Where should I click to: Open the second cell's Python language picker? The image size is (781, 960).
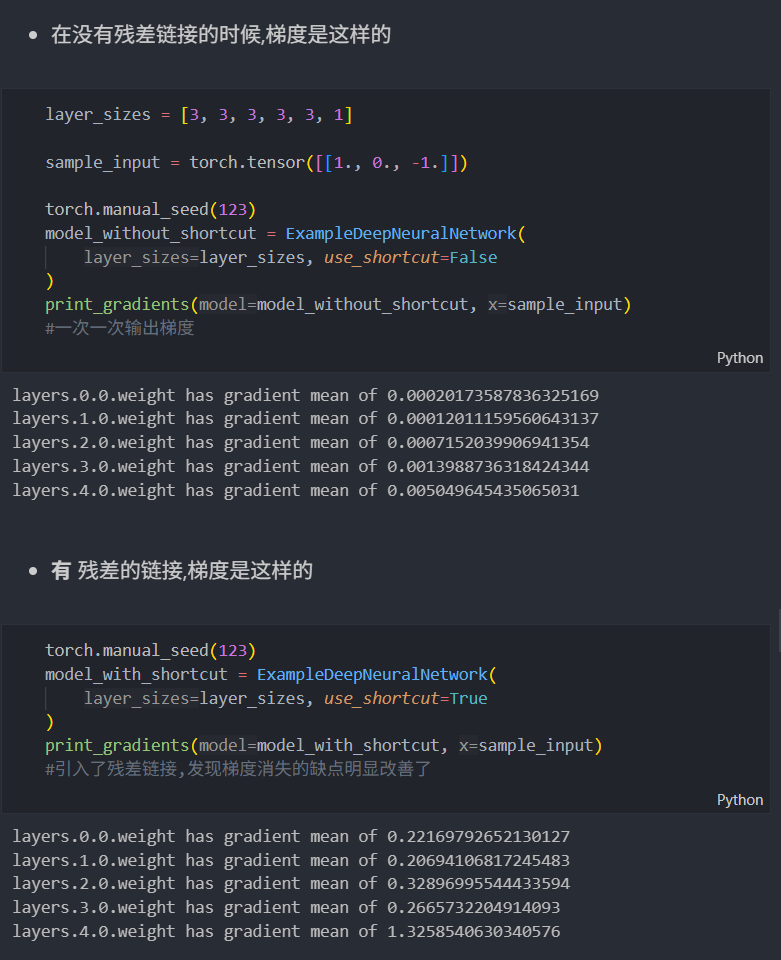tap(739, 800)
